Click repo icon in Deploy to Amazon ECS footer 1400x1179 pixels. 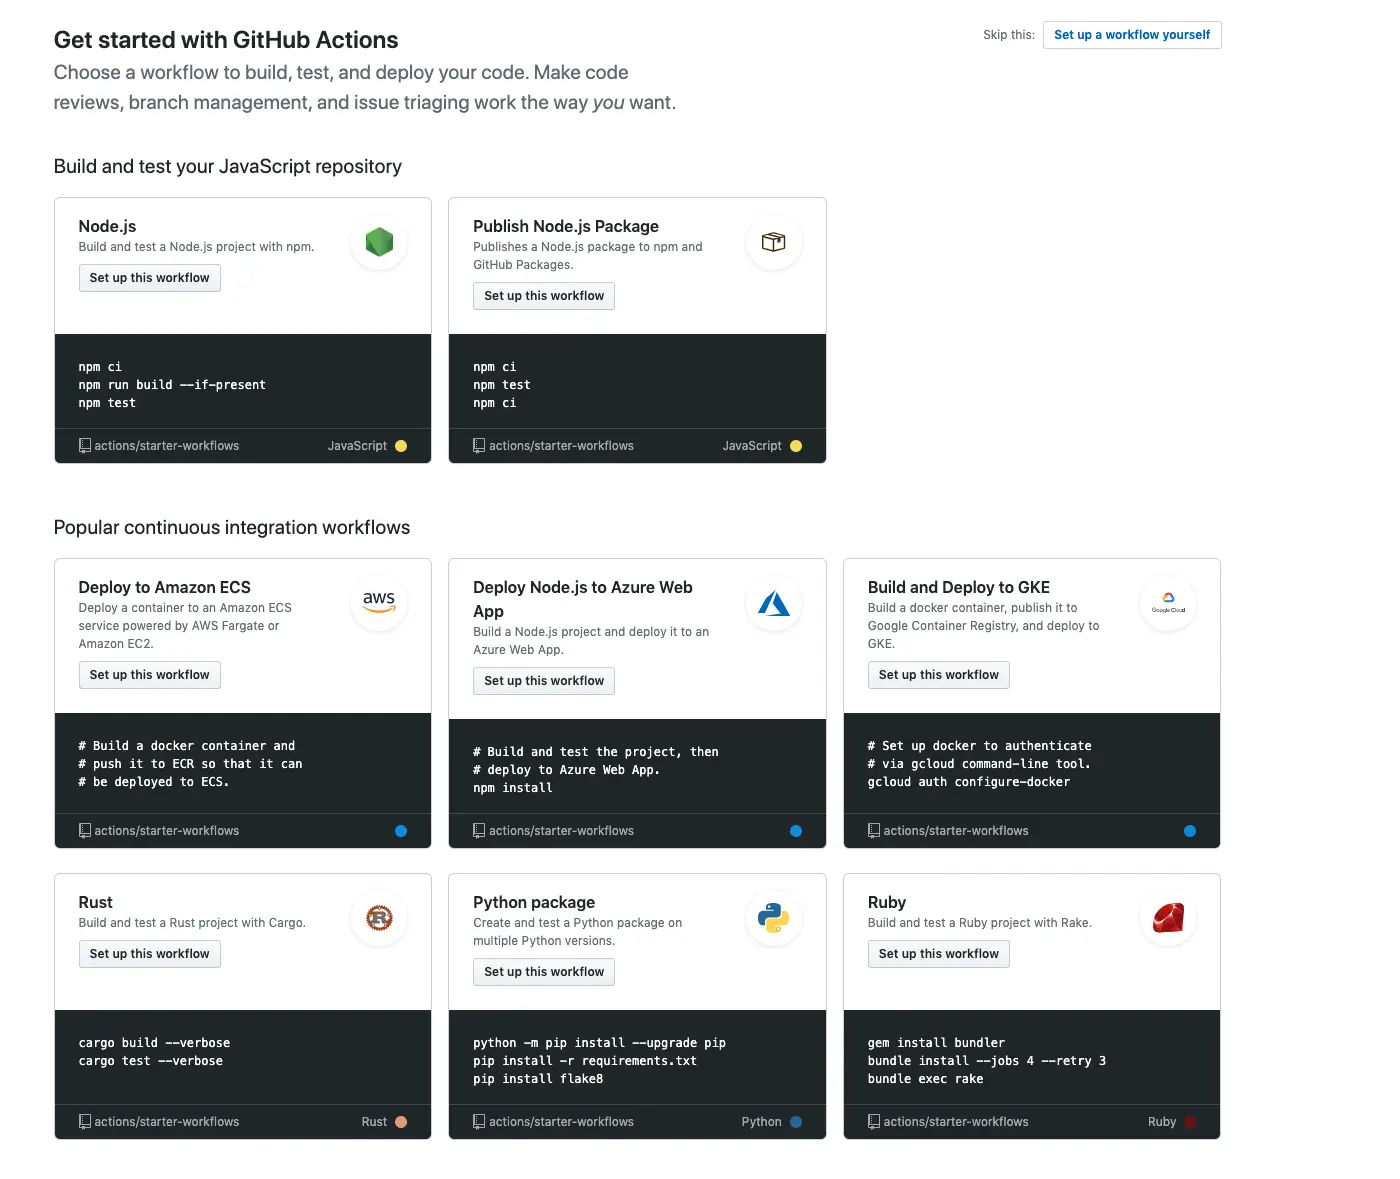click(x=85, y=831)
